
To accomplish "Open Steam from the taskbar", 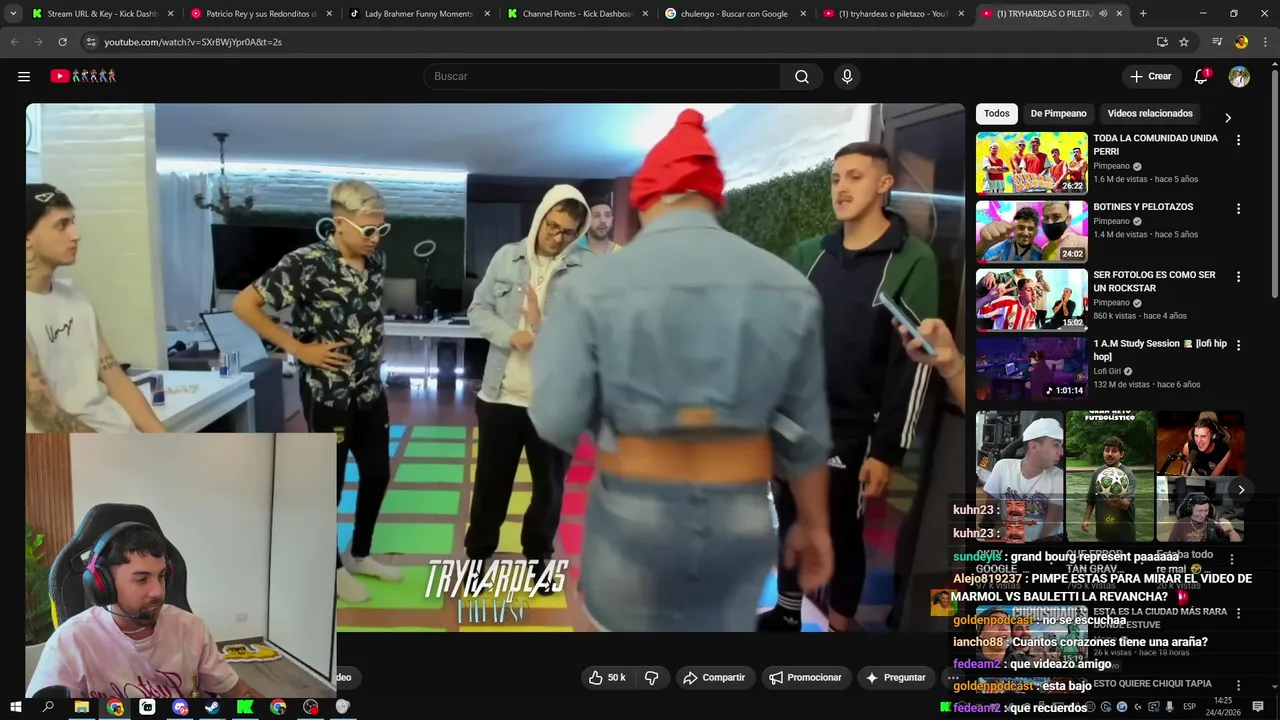I will coord(212,707).
